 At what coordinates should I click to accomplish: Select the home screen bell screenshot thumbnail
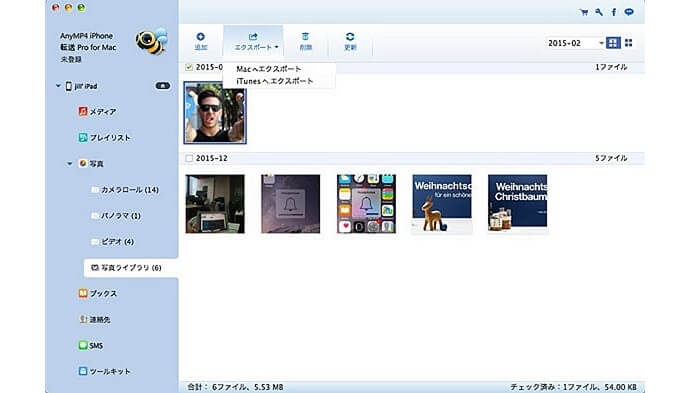click(366, 204)
